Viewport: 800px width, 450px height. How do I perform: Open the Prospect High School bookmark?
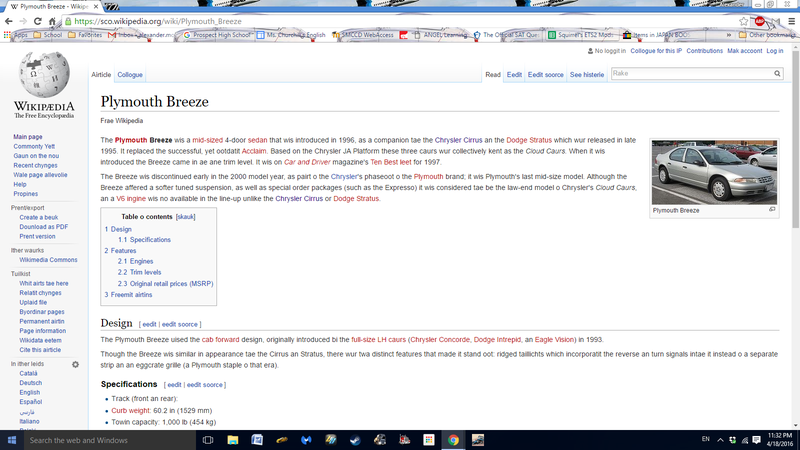click(218, 35)
